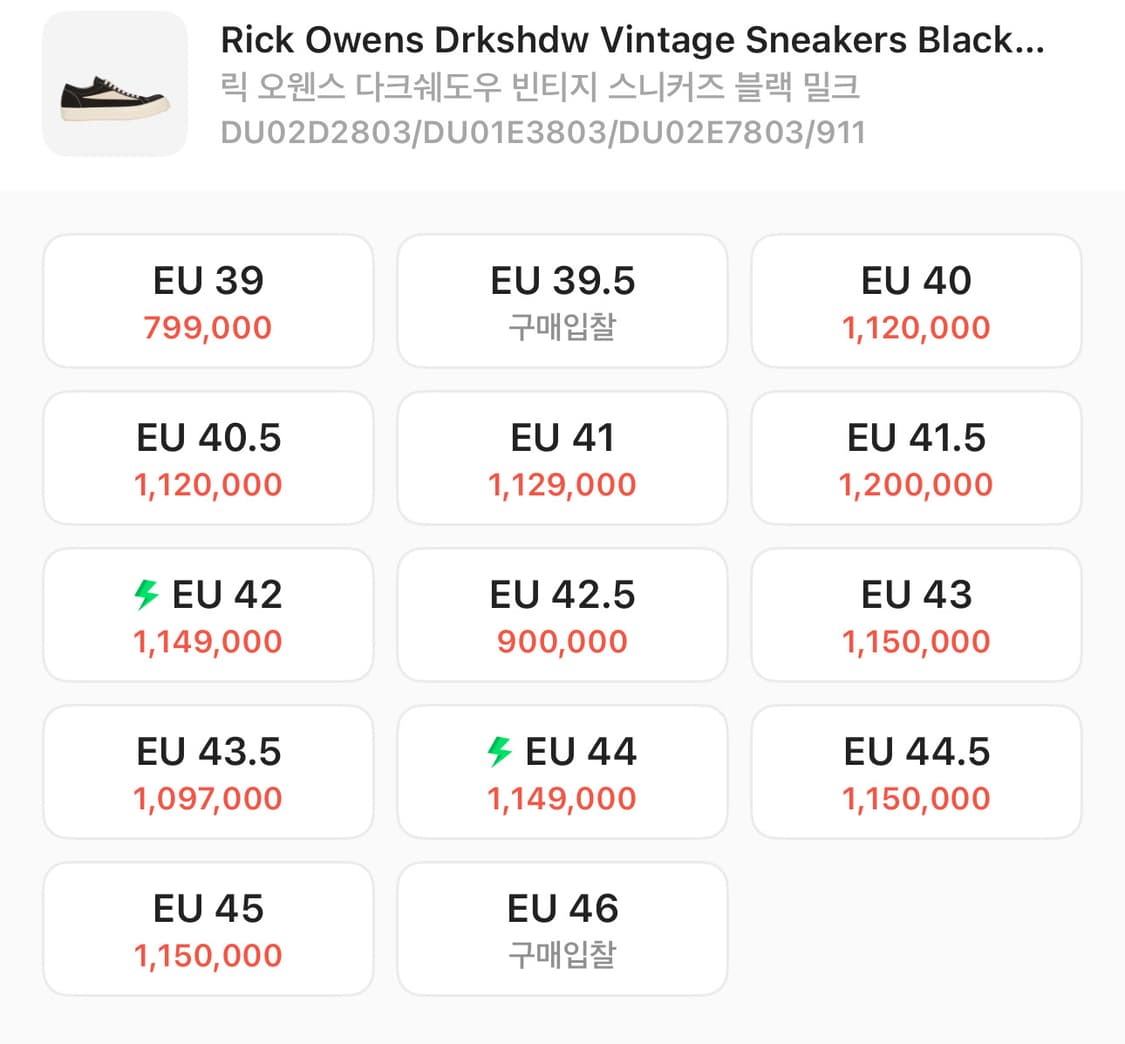This screenshot has width=1125, height=1044.
Task: Choose the EU 44.5 size tile
Action: point(916,772)
